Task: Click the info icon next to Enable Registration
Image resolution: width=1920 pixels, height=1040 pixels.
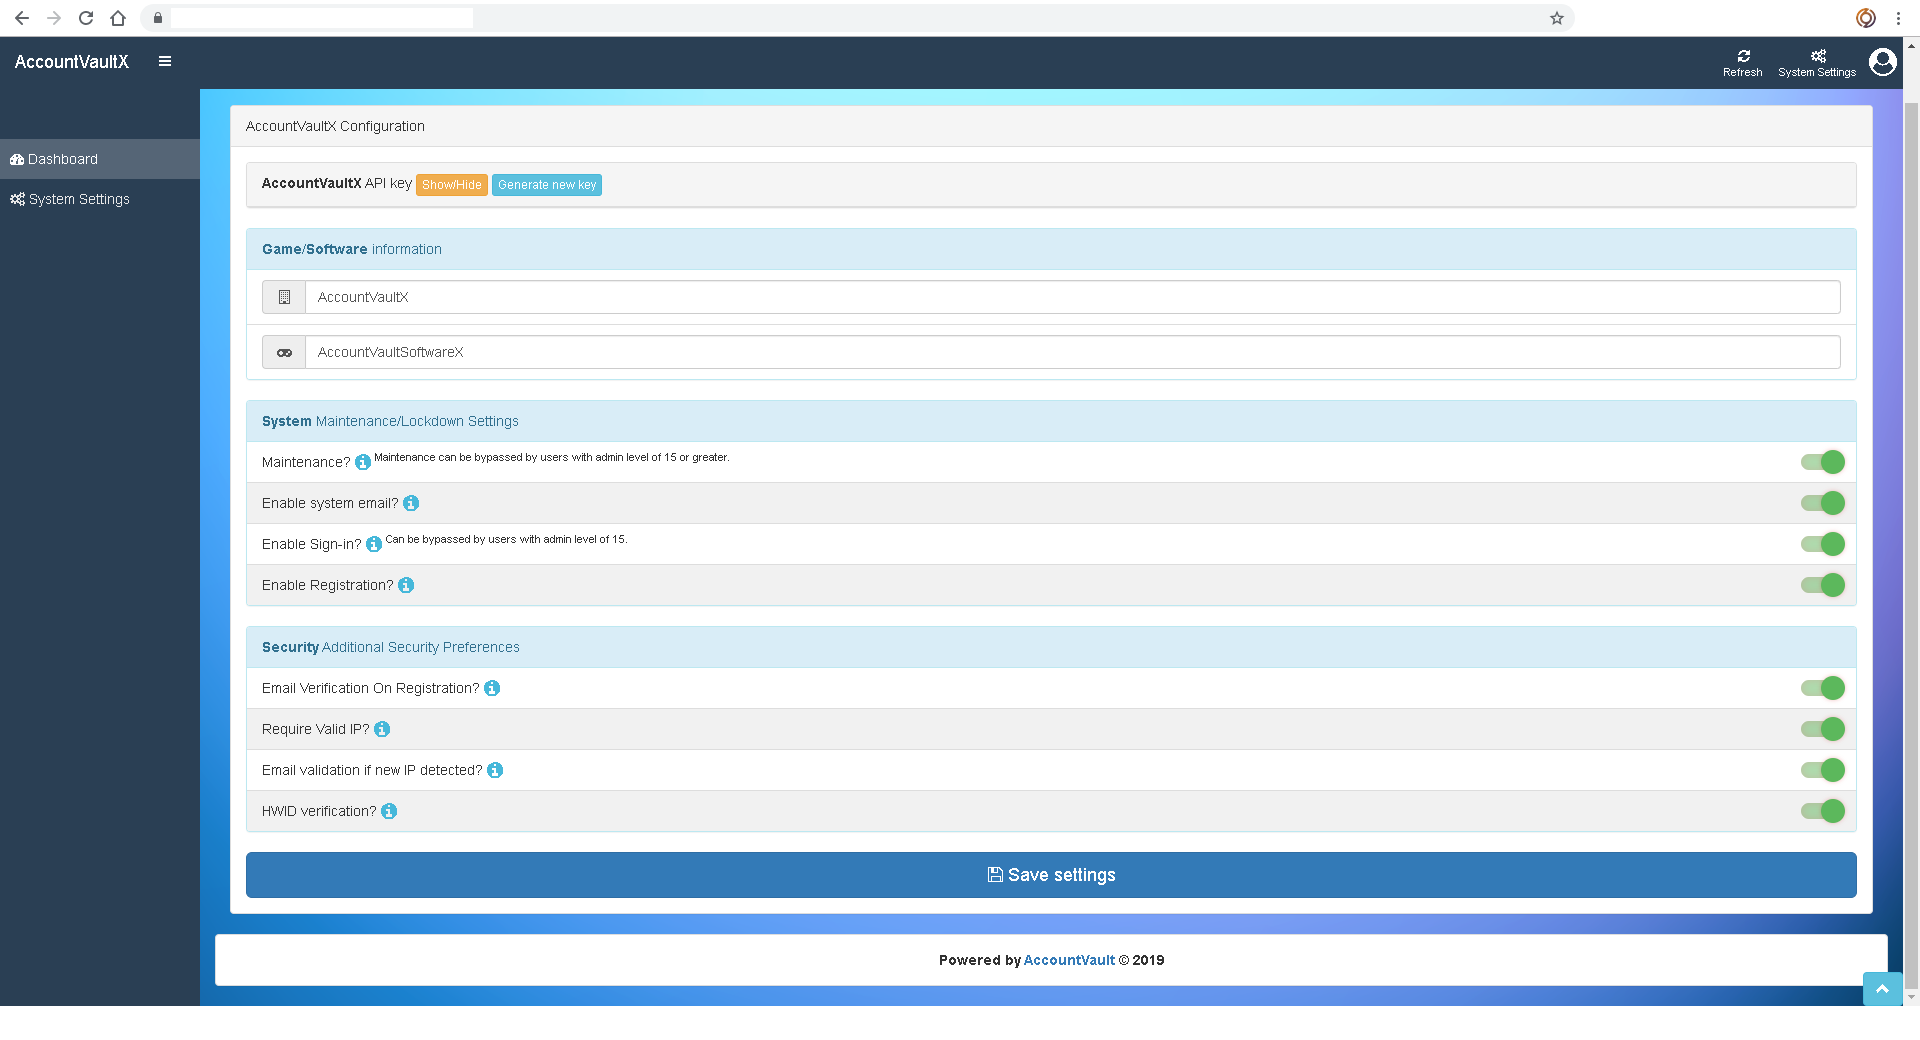Action: pyautogui.click(x=406, y=585)
